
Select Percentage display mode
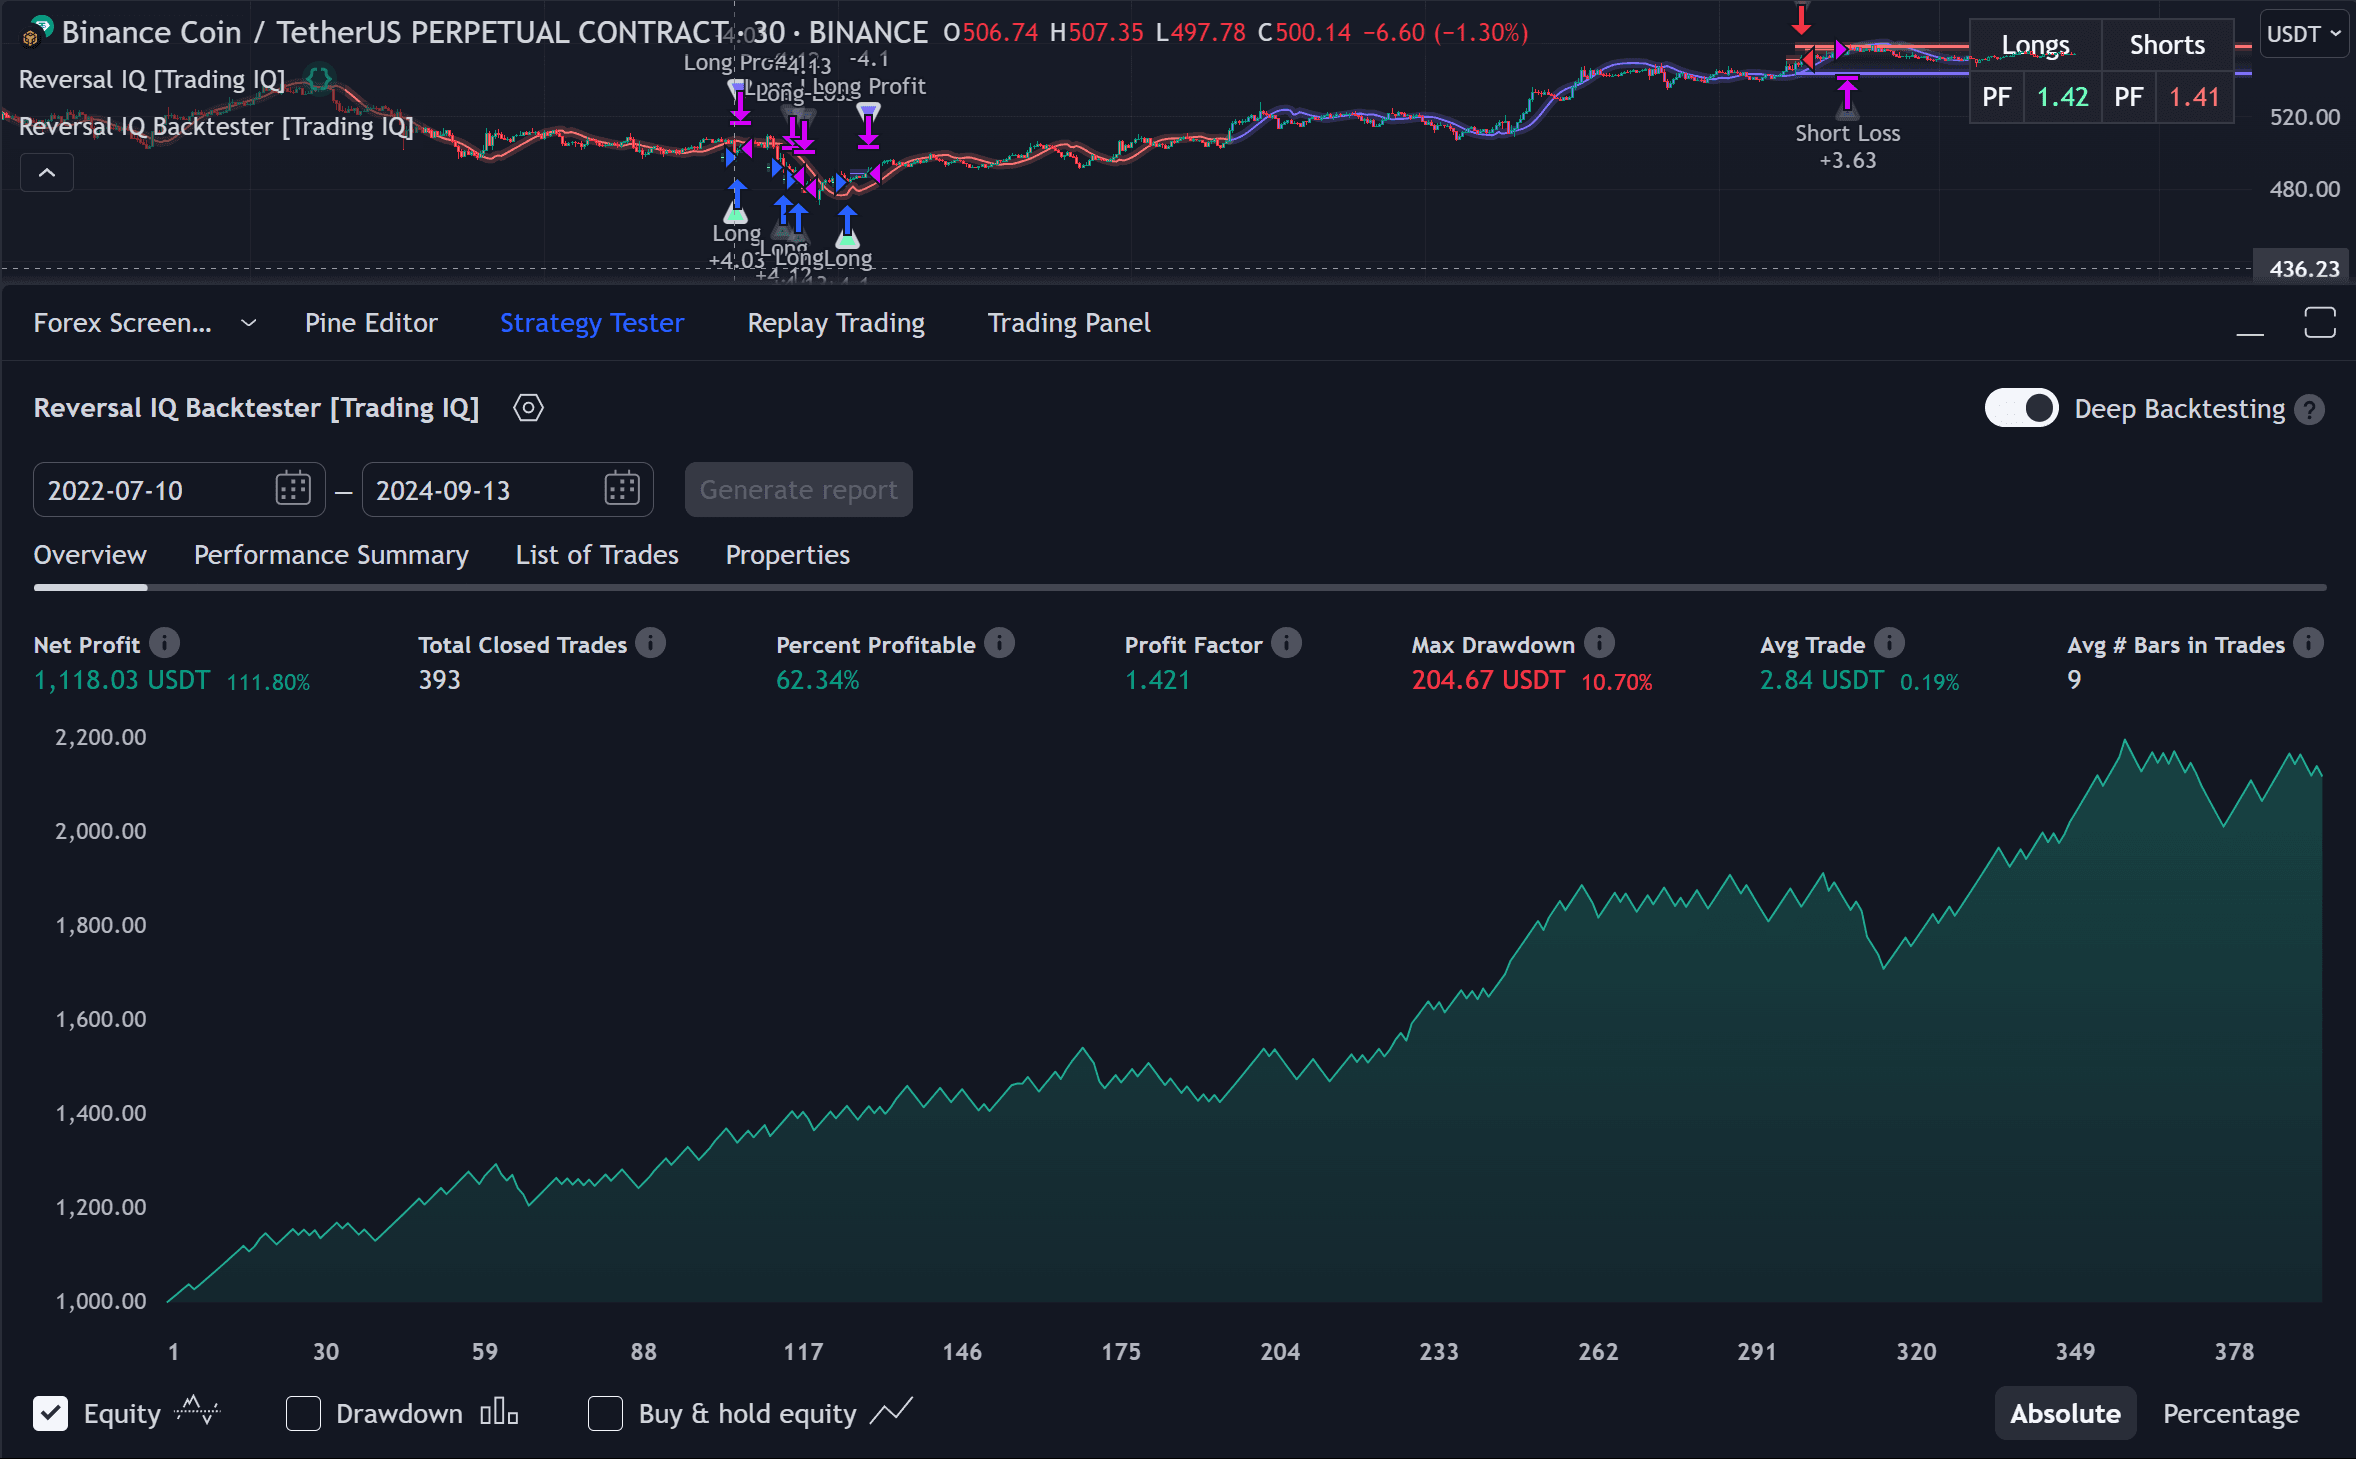click(x=2231, y=1413)
